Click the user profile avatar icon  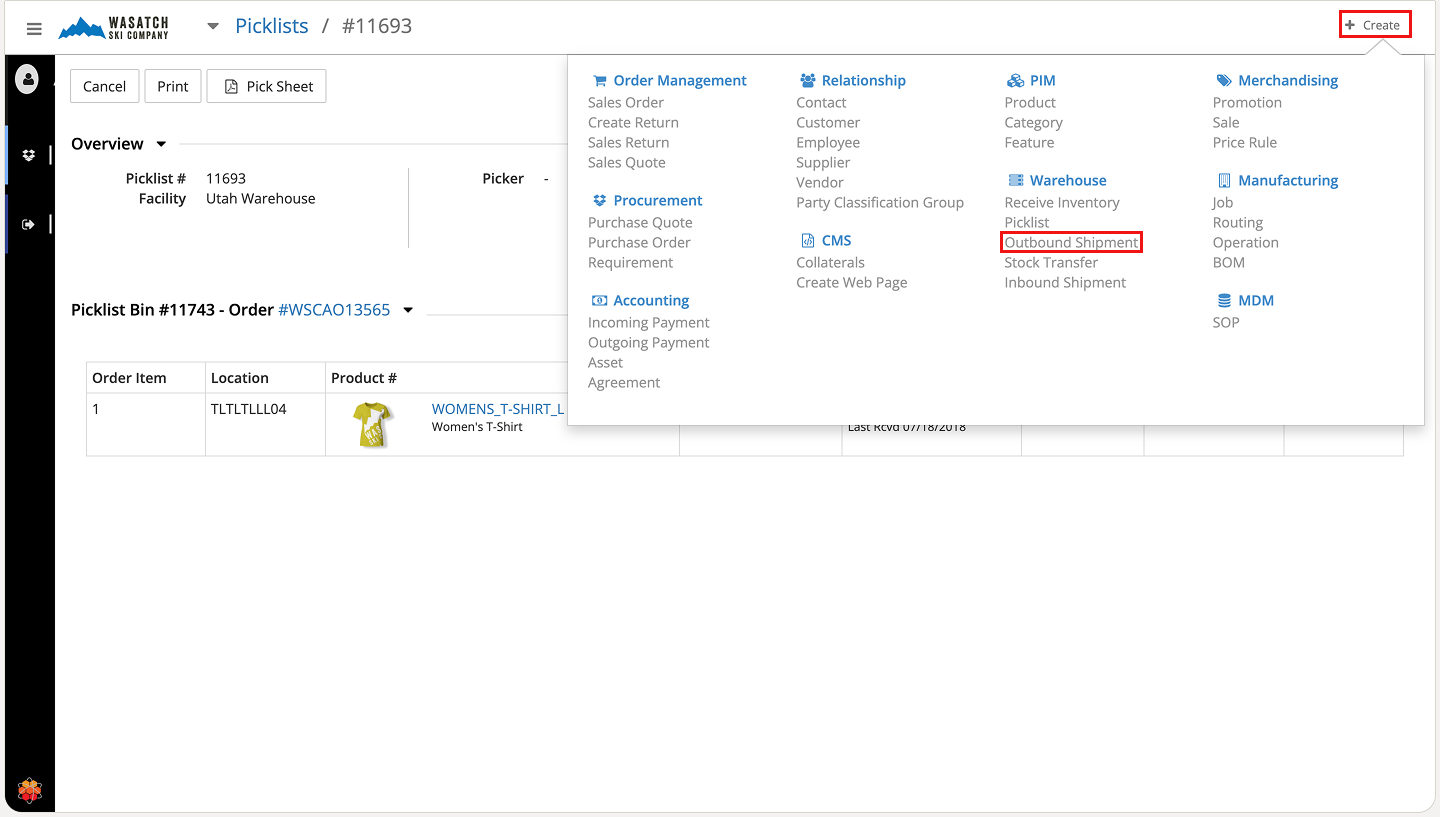pos(27,79)
